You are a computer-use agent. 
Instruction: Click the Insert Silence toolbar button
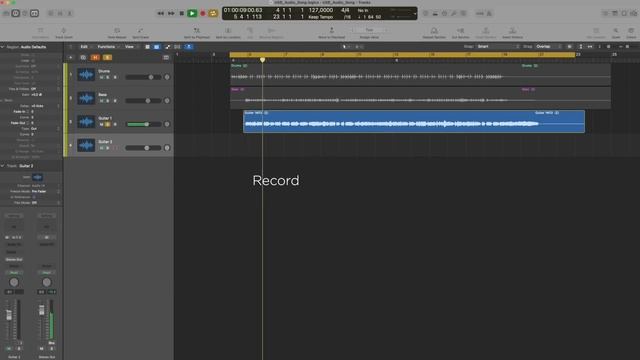(513, 33)
